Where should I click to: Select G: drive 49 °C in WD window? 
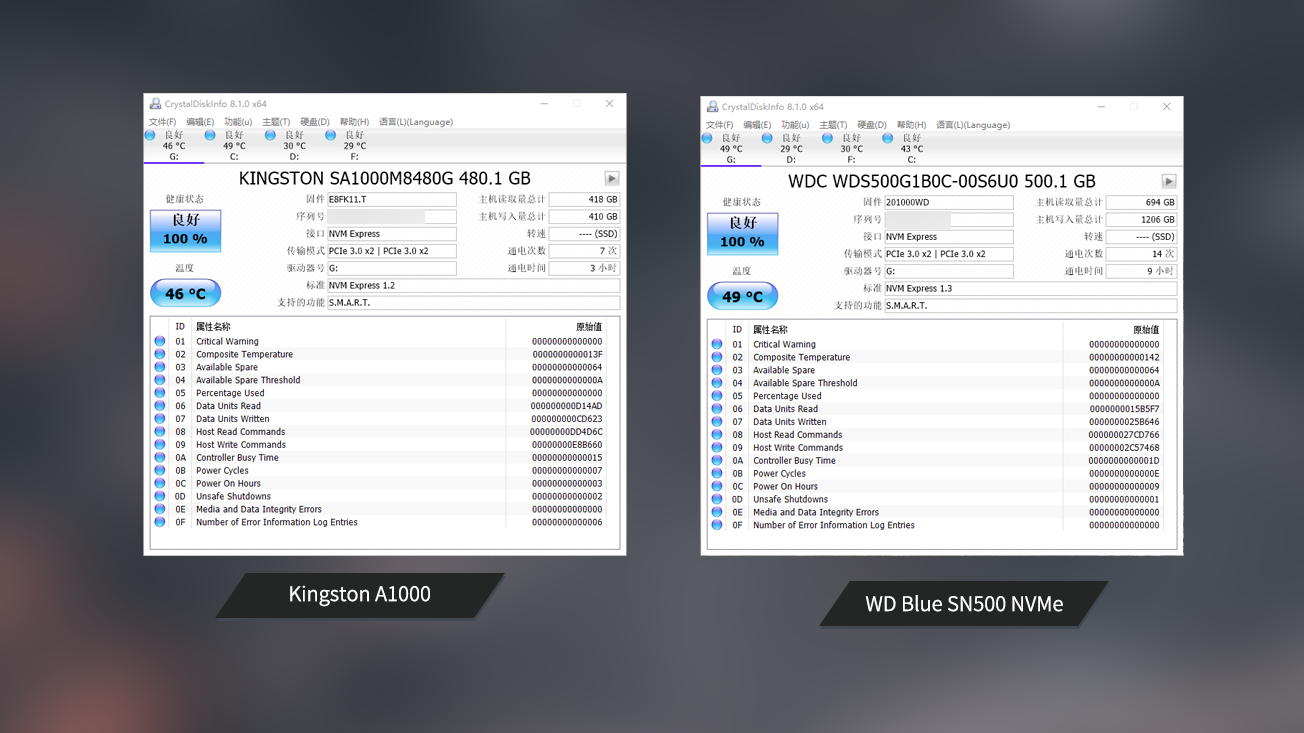tap(731, 149)
